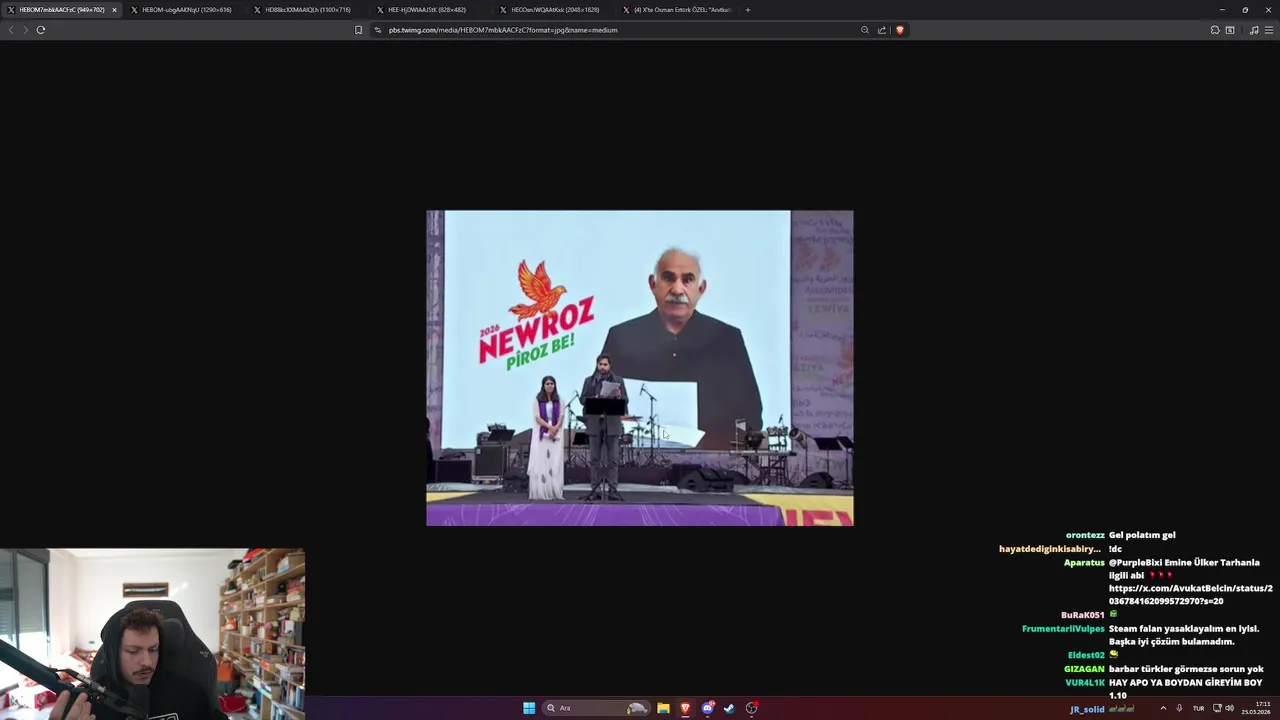1280x720 pixels.
Task: Click username JR_solid in chat
Action: (1087, 709)
